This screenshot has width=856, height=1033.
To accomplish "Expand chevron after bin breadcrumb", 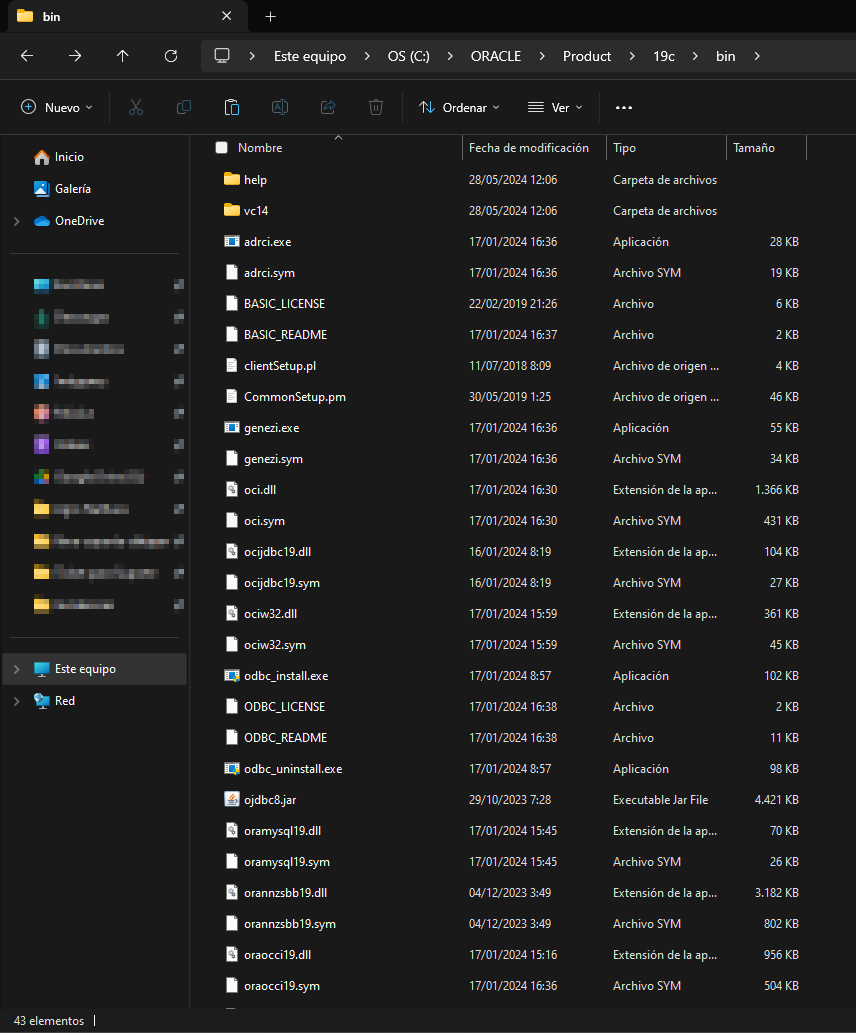I will pos(756,57).
